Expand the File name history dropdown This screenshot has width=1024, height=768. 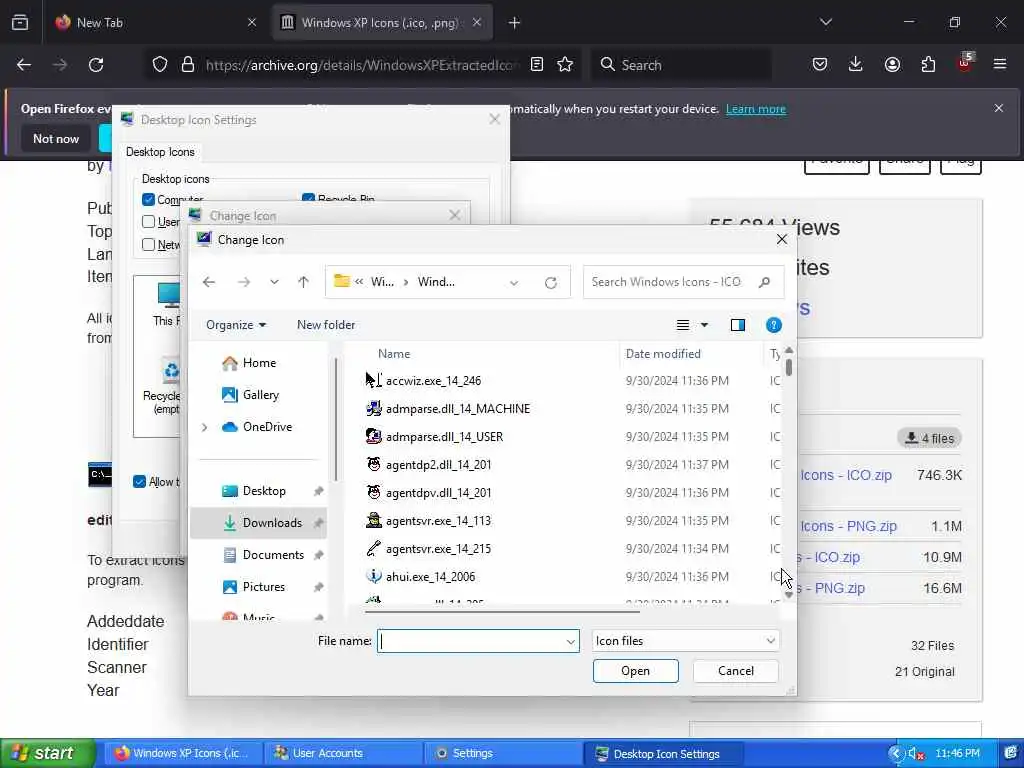click(570, 641)
